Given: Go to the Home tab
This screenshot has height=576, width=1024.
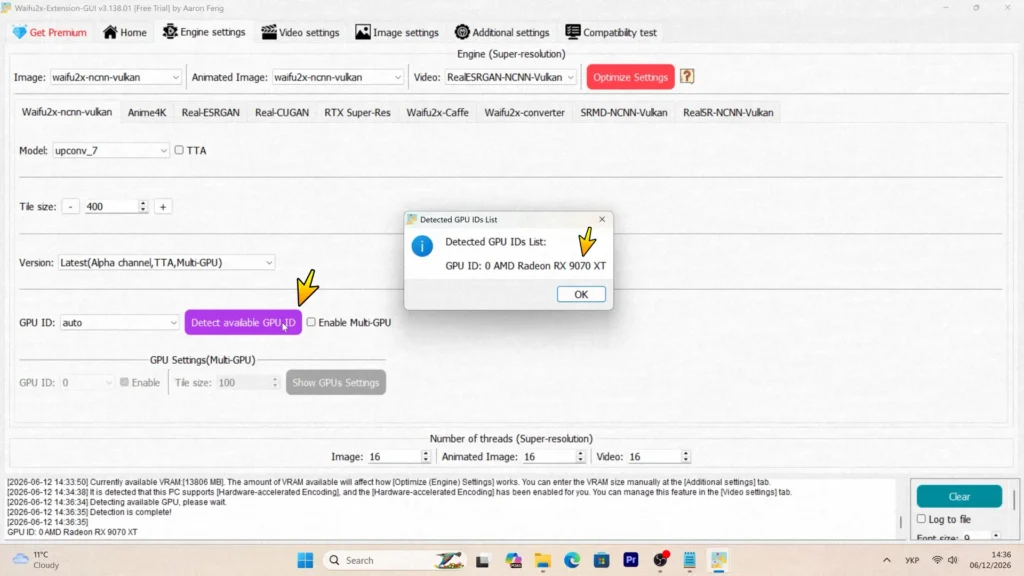Looking at the screenshot, I should click(x=125, y=32).
